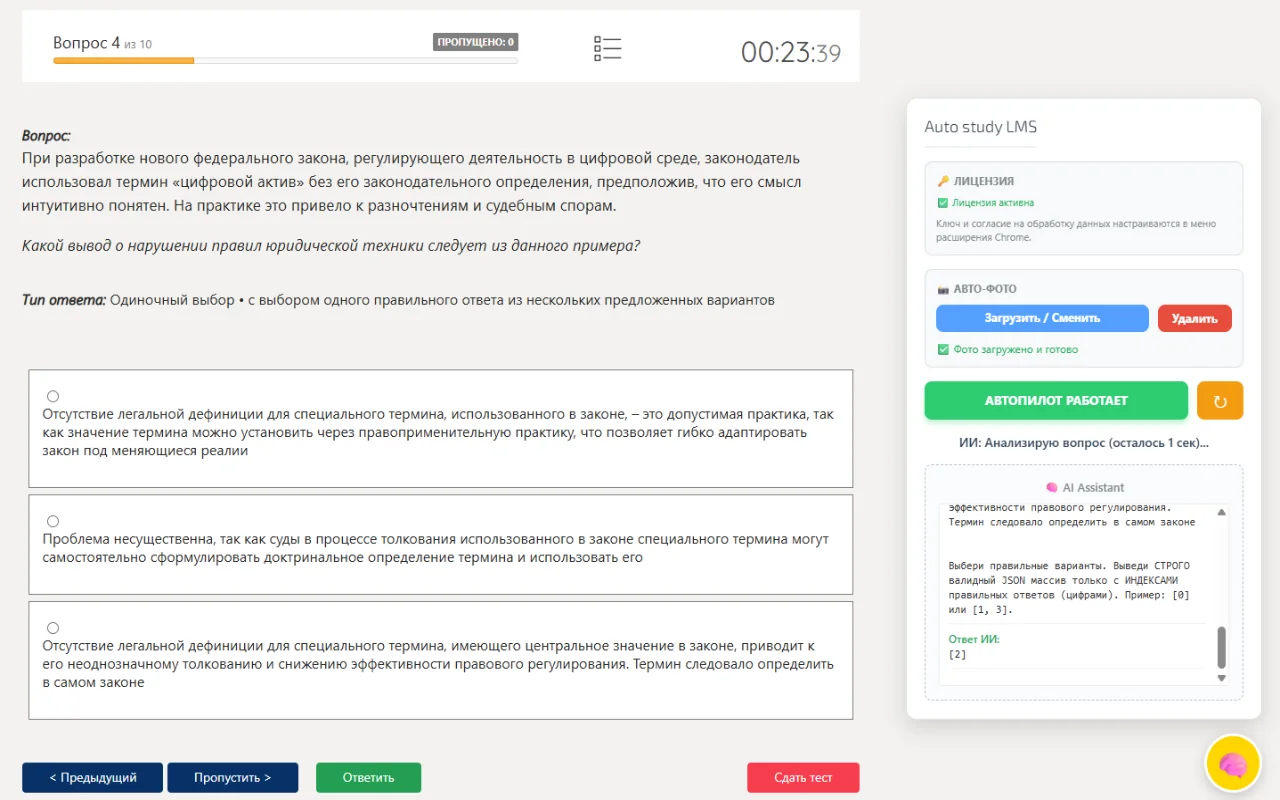
Task: Select the first answer about допустимая практика
Action: click(x=53, y=396)
